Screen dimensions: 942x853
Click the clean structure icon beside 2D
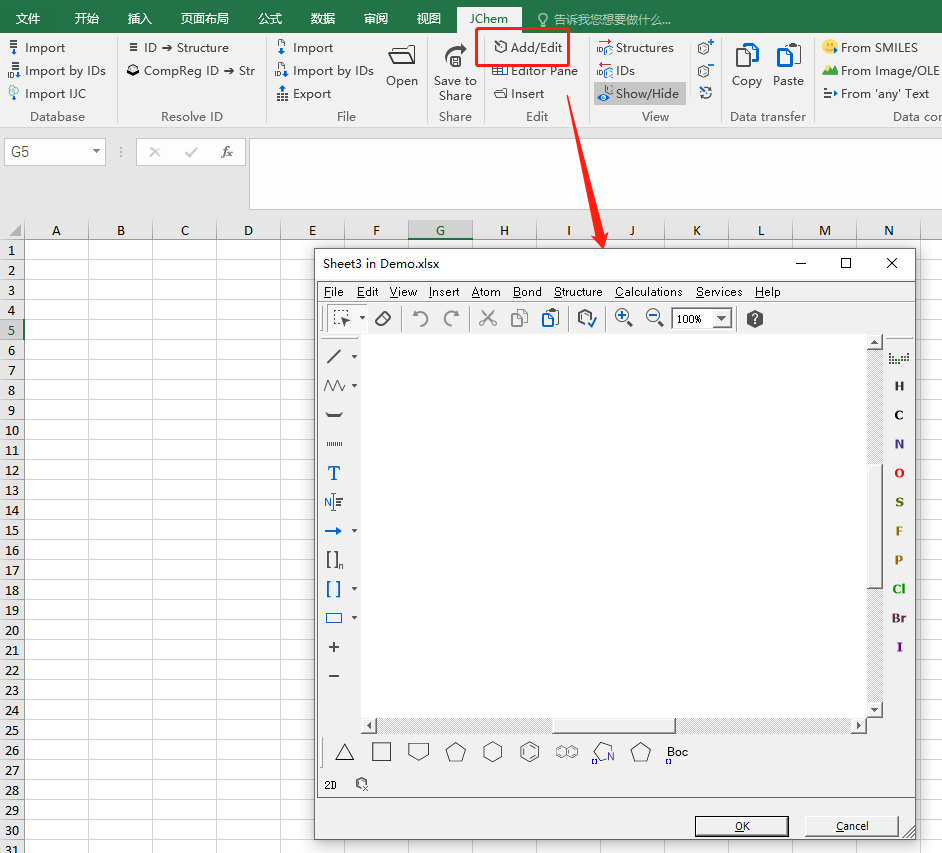pos(361,784)
